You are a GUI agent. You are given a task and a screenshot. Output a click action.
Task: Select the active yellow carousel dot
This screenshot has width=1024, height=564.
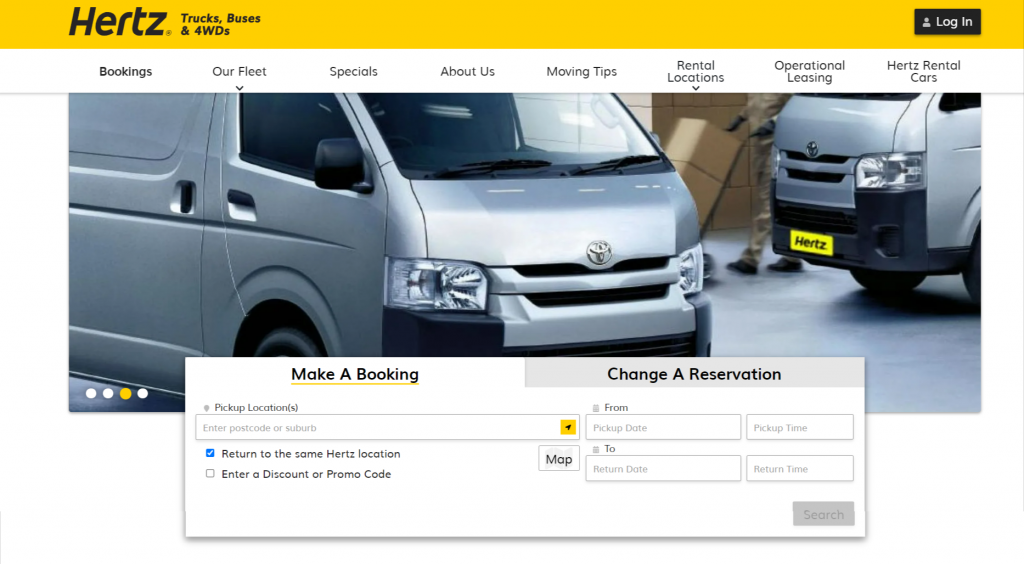(125, 393)
